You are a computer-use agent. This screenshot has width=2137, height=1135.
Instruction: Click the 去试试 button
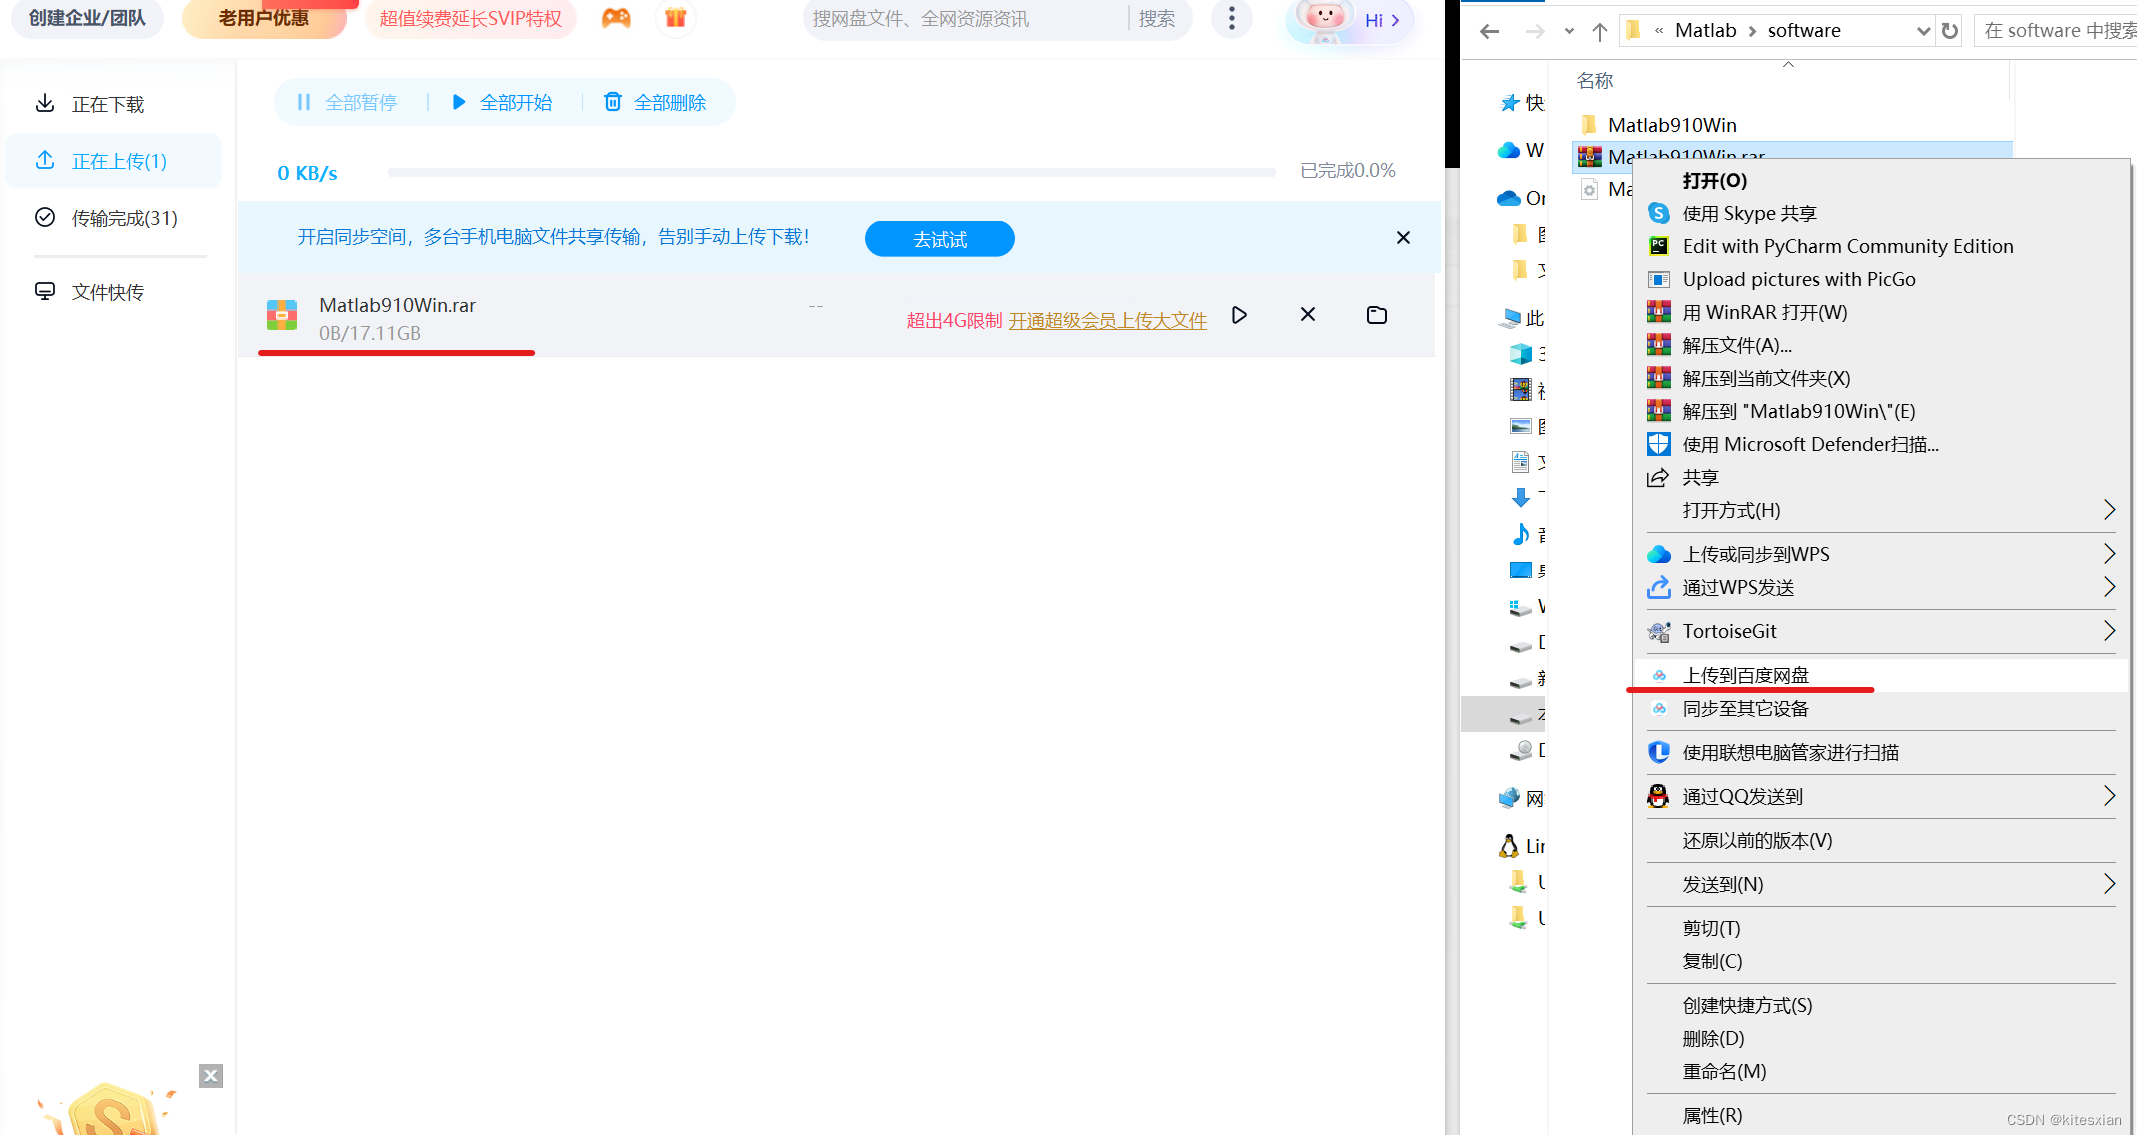[x=939, y=239]
